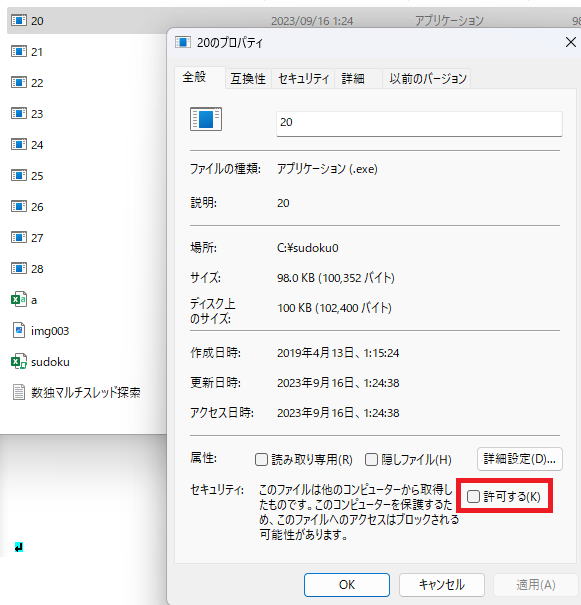Select the application icon for file 27
Screen dimensions: 581x605
pyautogui.click(x=19, y=237)
